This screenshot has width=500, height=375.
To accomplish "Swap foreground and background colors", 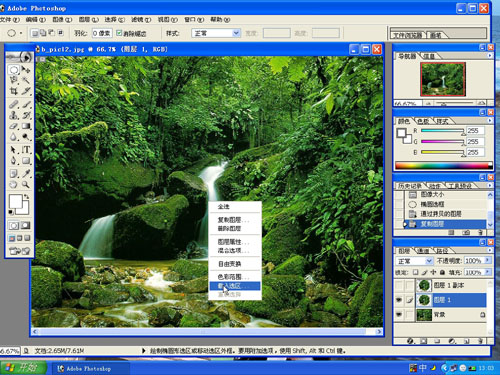I will click(x=26, y=197).
